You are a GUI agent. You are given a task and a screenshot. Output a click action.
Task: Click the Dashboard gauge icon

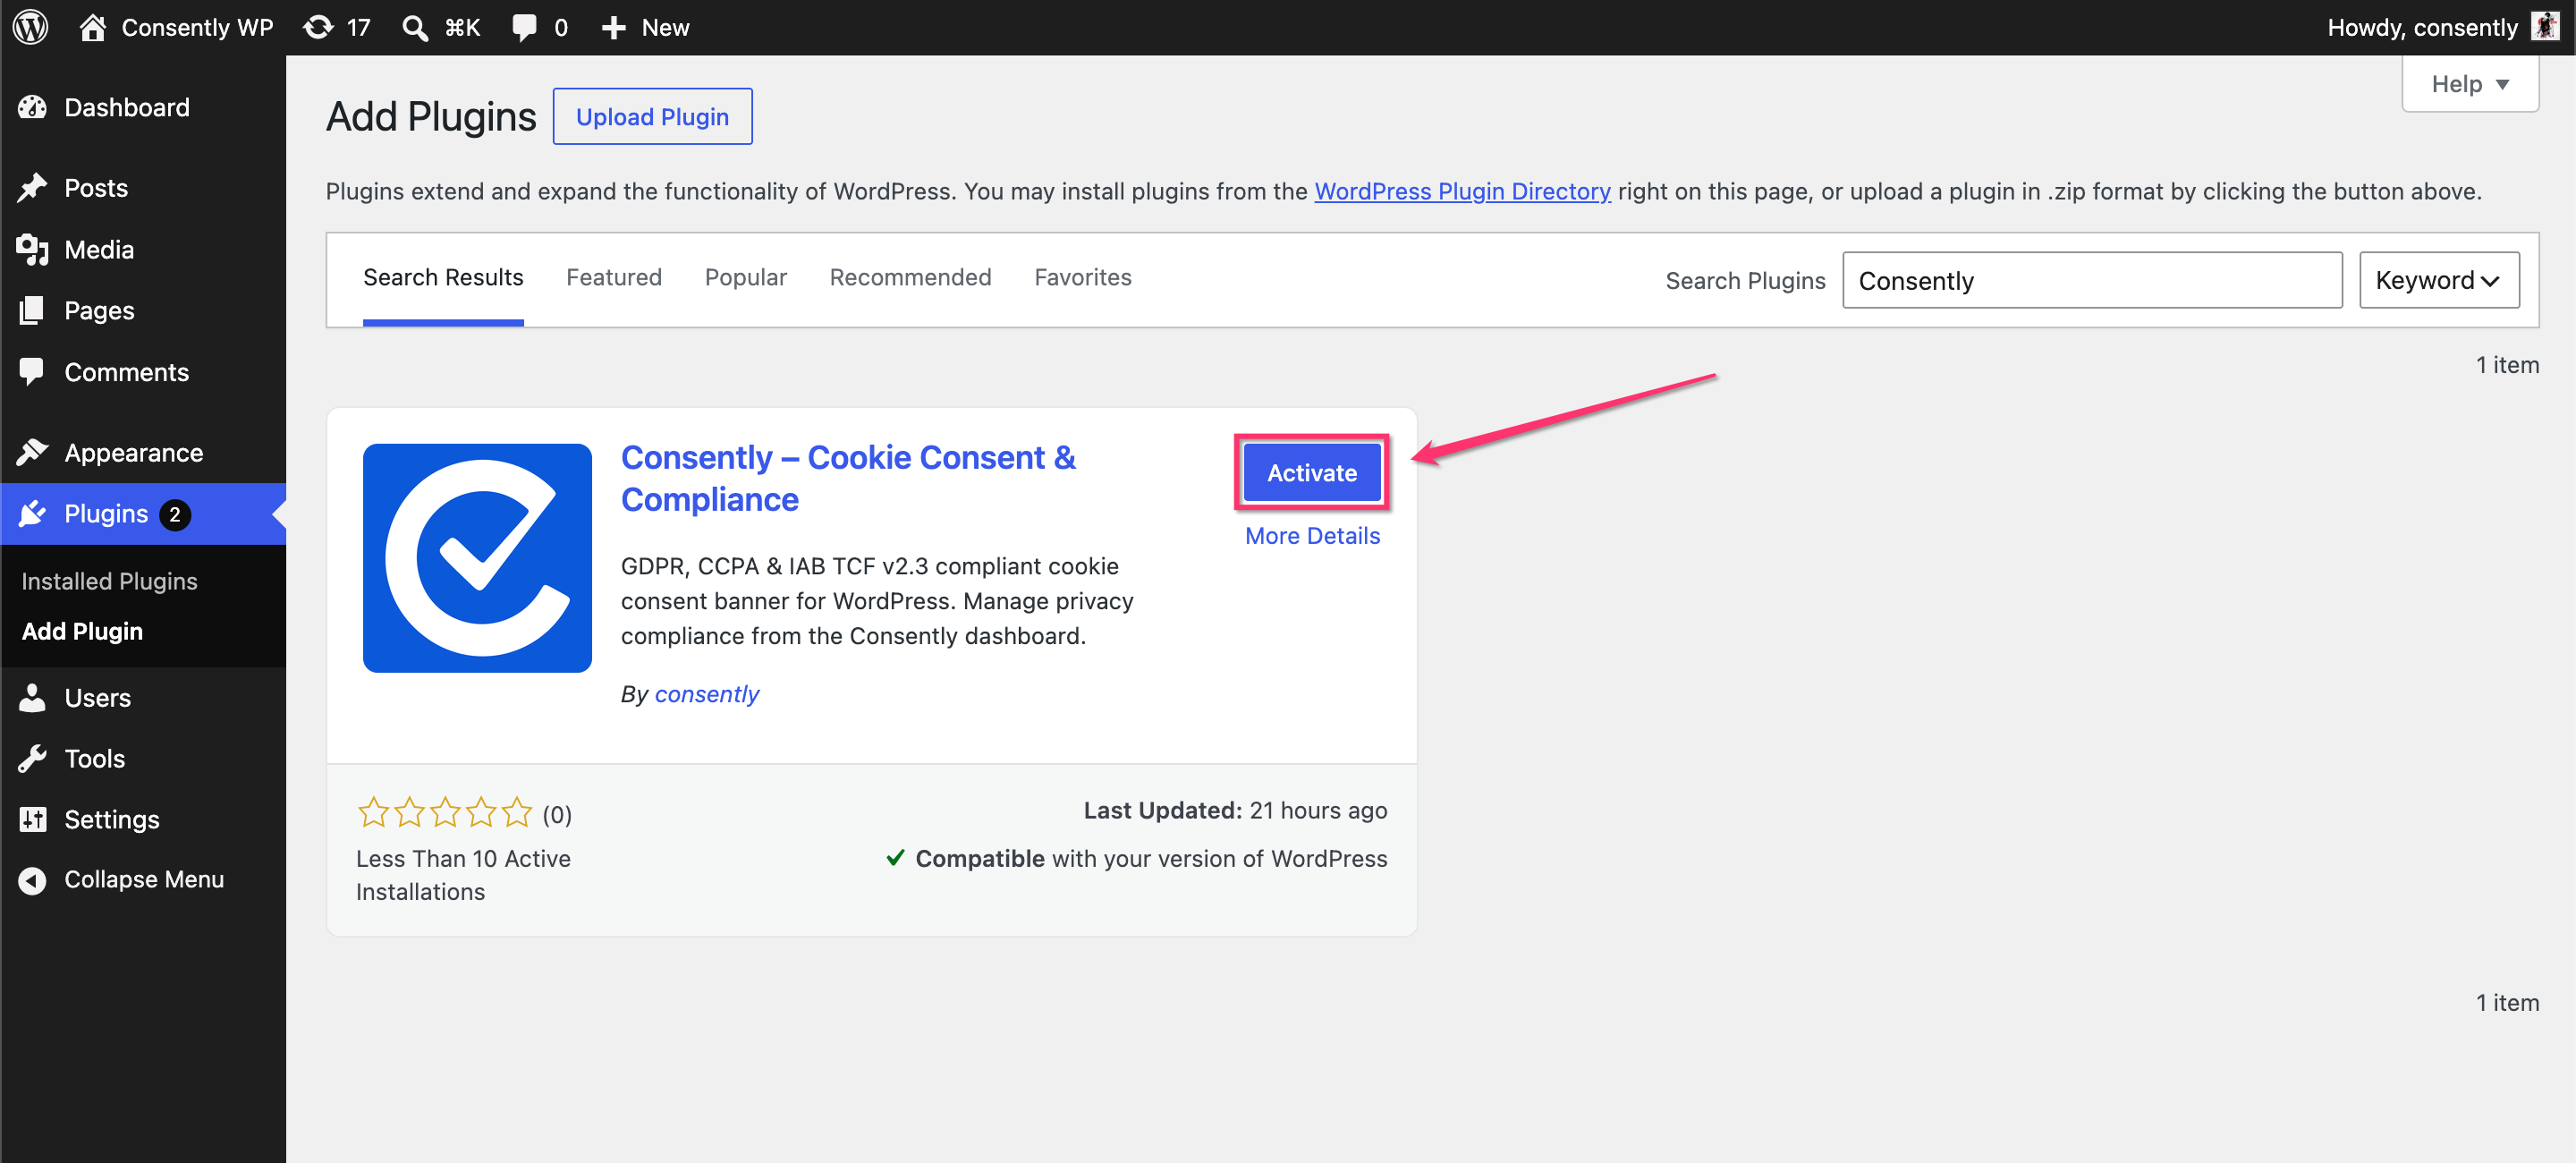pos(32,107)
